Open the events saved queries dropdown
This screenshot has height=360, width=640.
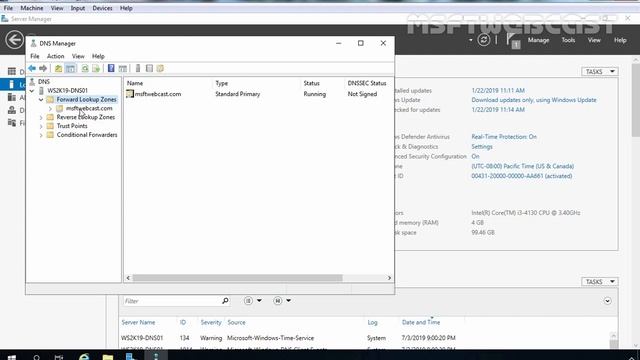[x=282, y=301]
